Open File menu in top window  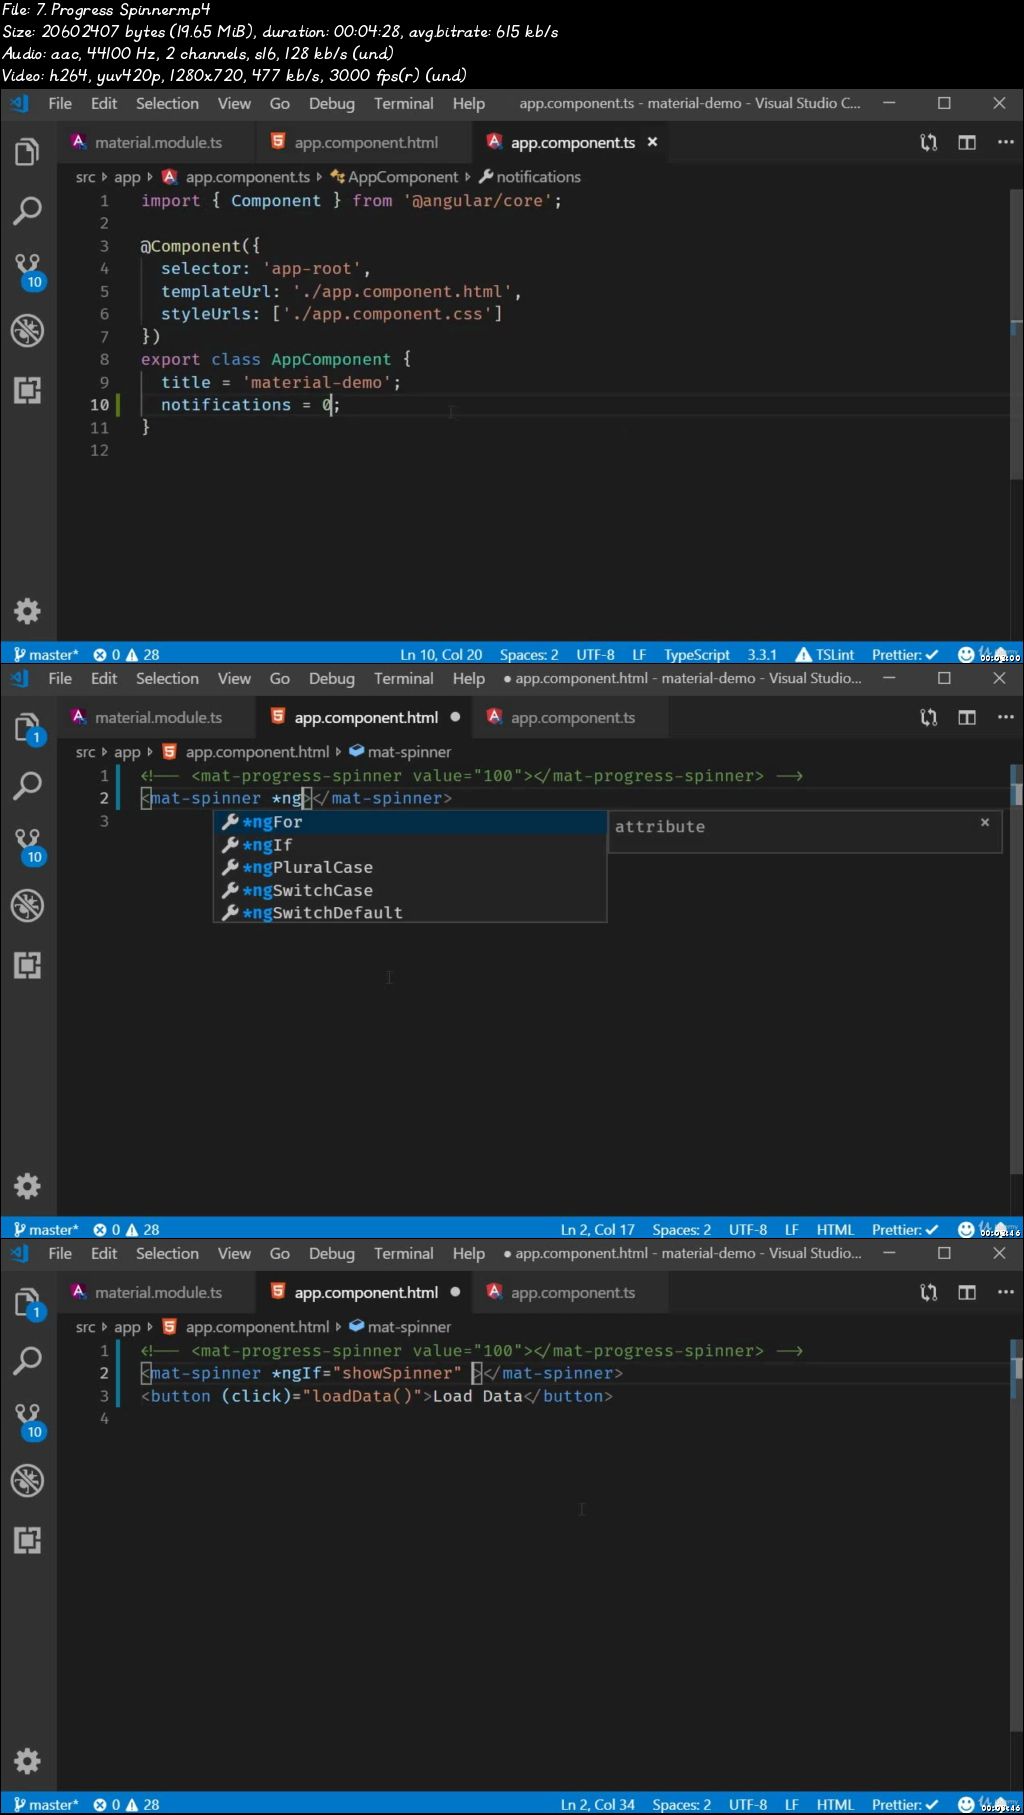tap(60, 103)
